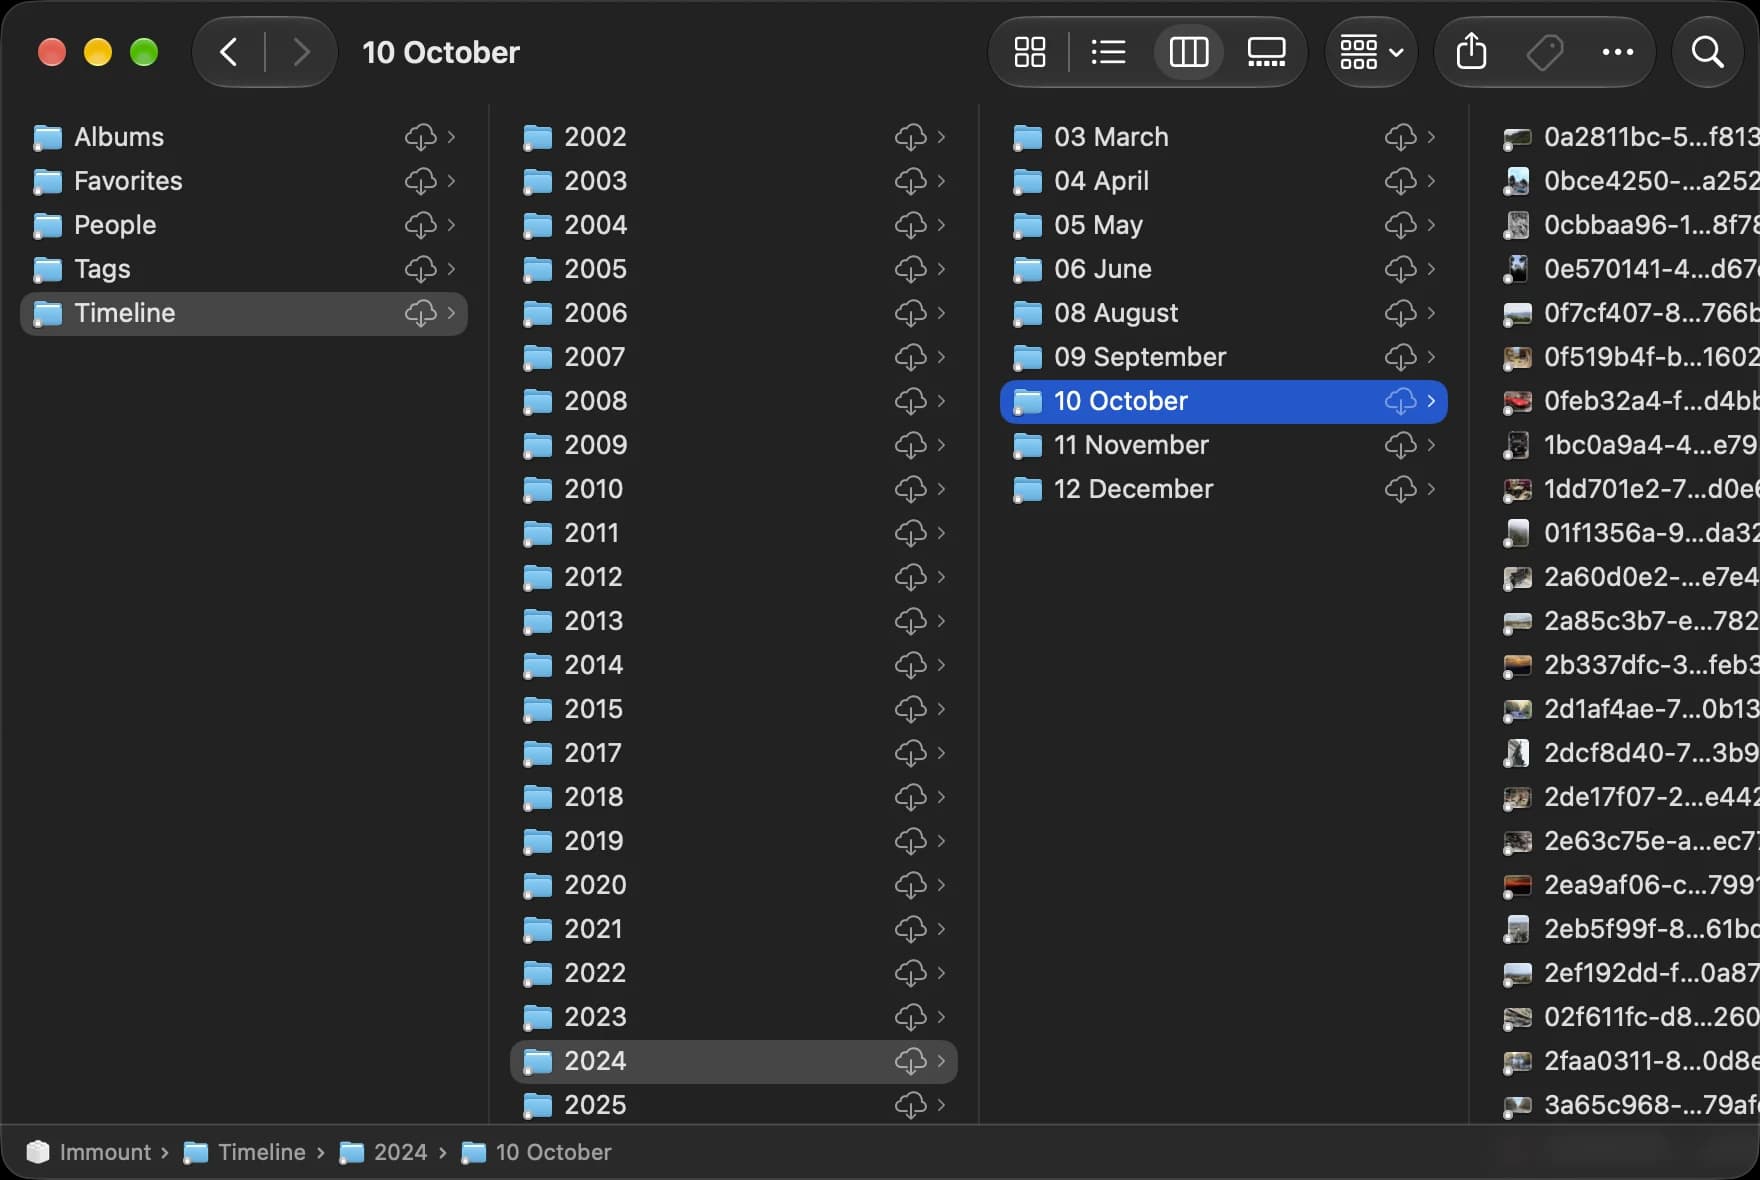The image size is (1760, 1180).
Task: Select the 10 October folder
Action: [x=1224, y=401]
